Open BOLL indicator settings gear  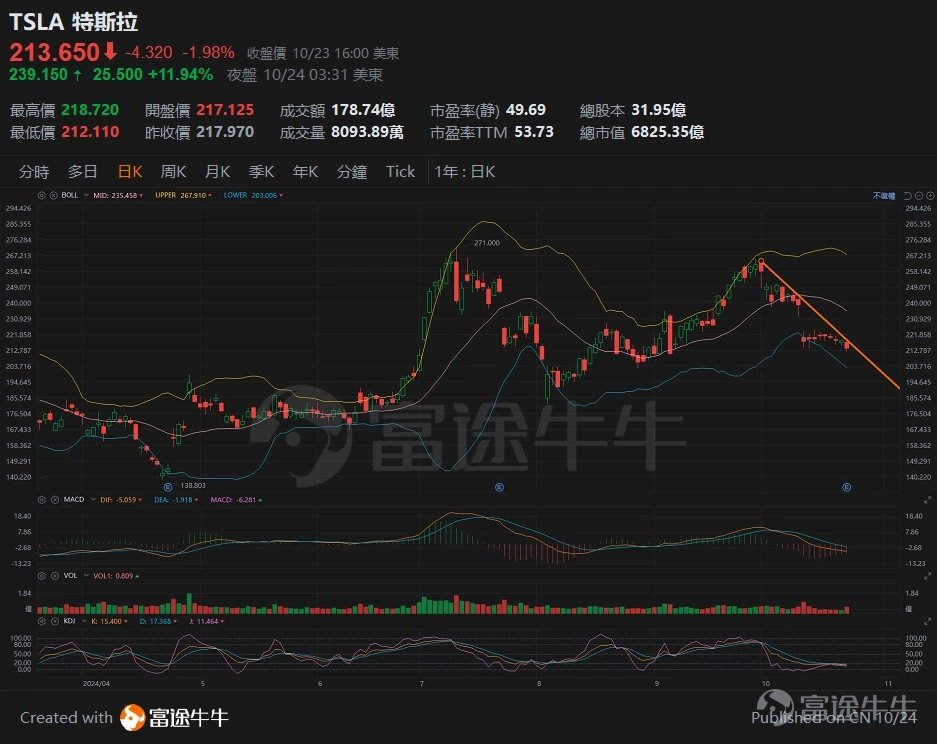[42, 195]
